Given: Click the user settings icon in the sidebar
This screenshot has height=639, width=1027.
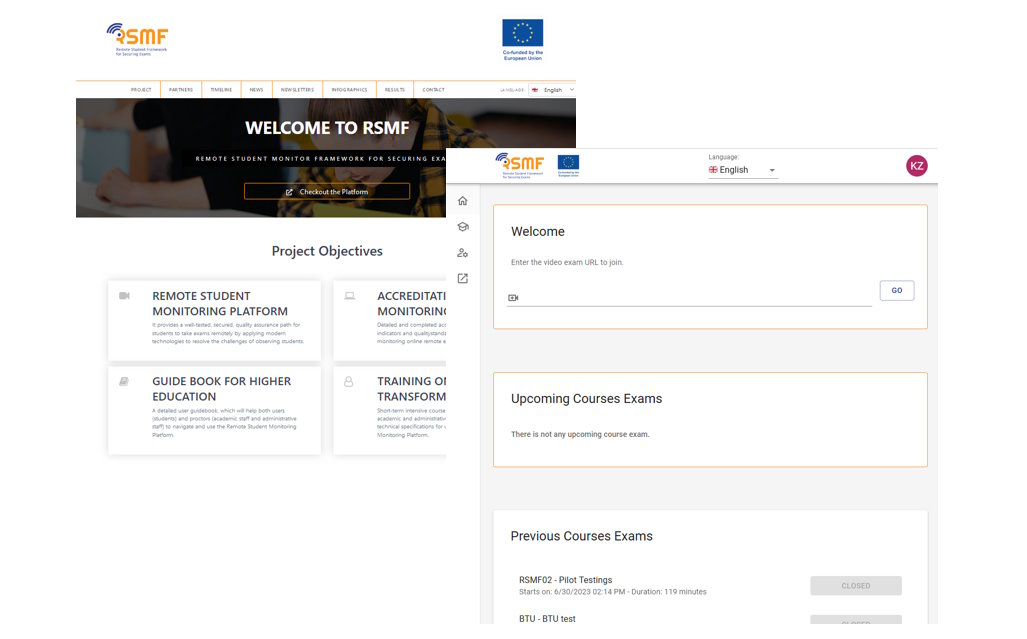Looking at the screenshot, I should 462,252.
